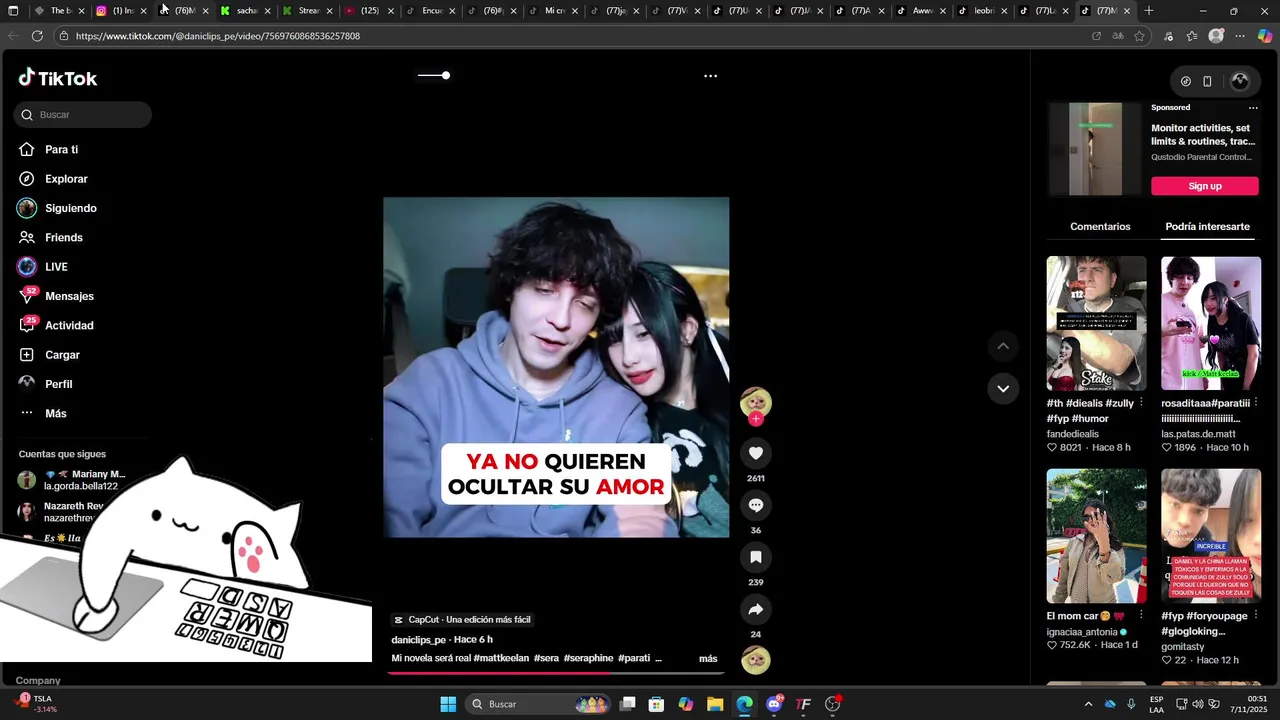The width and height of the screenshot is (1280, 720).
Task: Add page to favorites with the star icon
Action: (1139, 36)
